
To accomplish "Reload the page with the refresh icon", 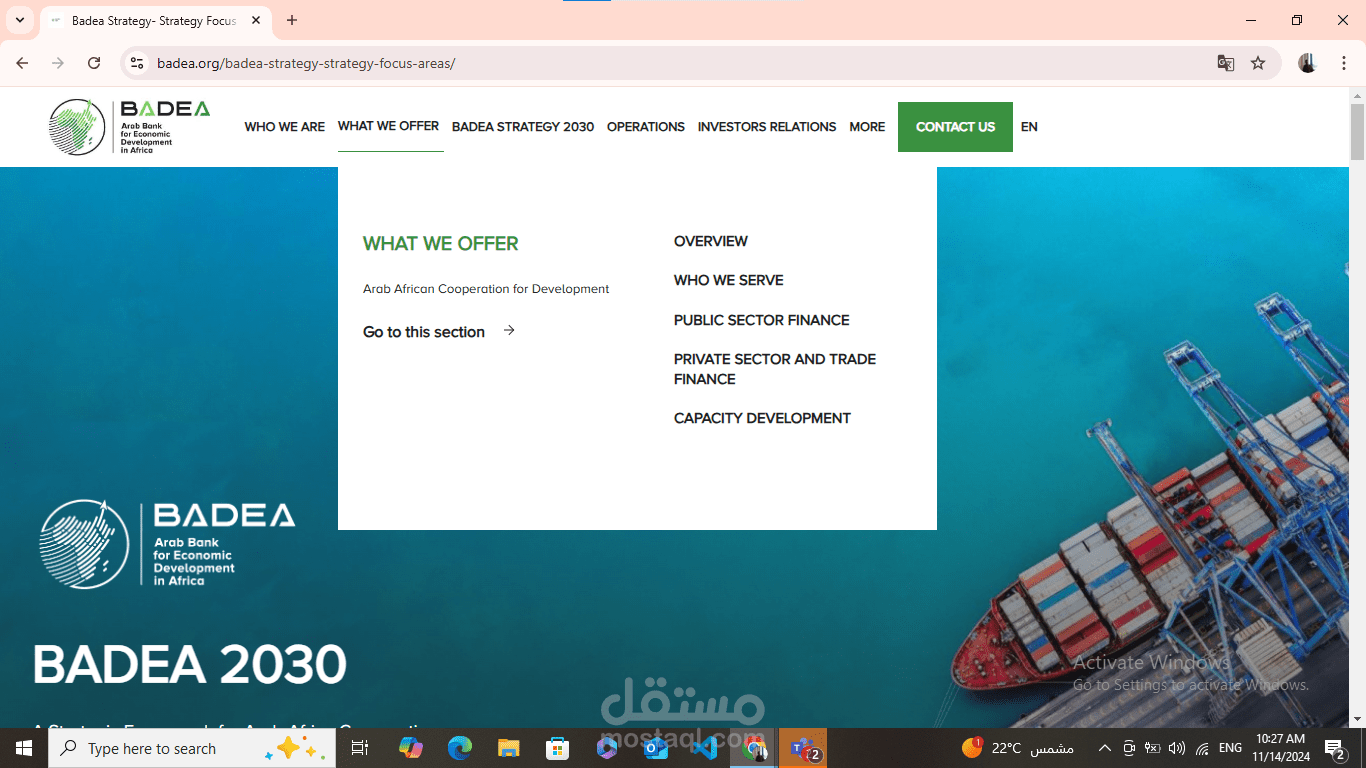I will [x=94, y=63].
